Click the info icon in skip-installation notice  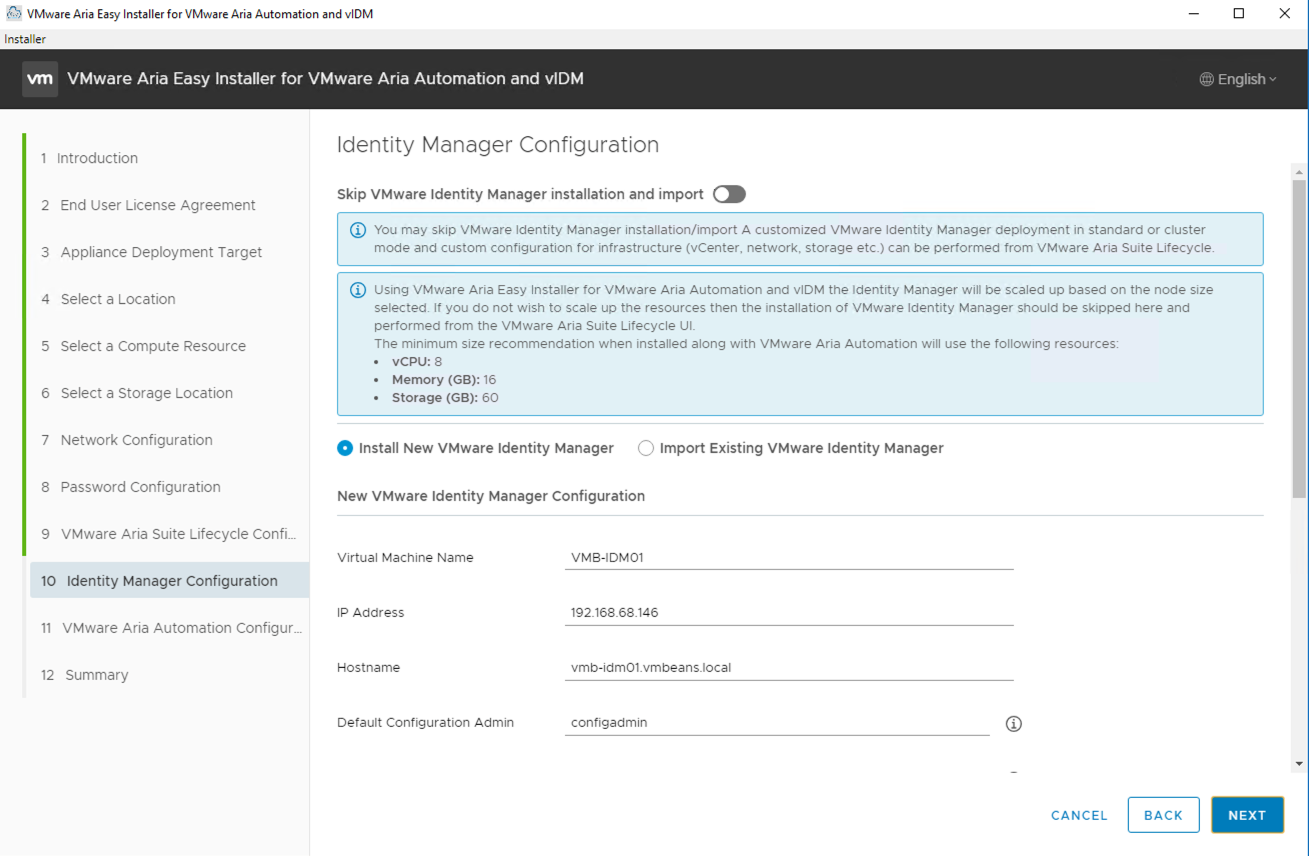click(357, 230)
